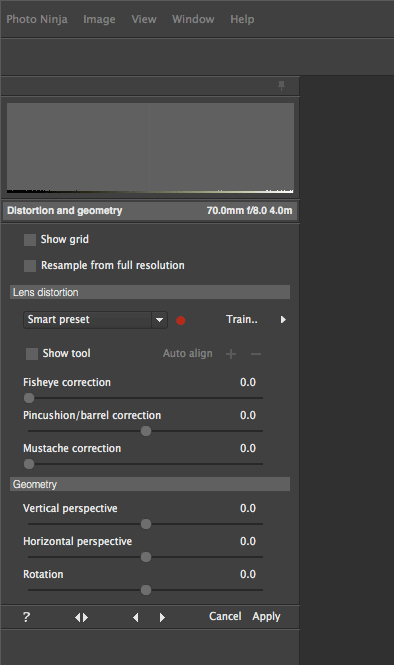Enable Resample from full resolution checkbox
This screenshot has width=394, height=665.
(30, 266)
